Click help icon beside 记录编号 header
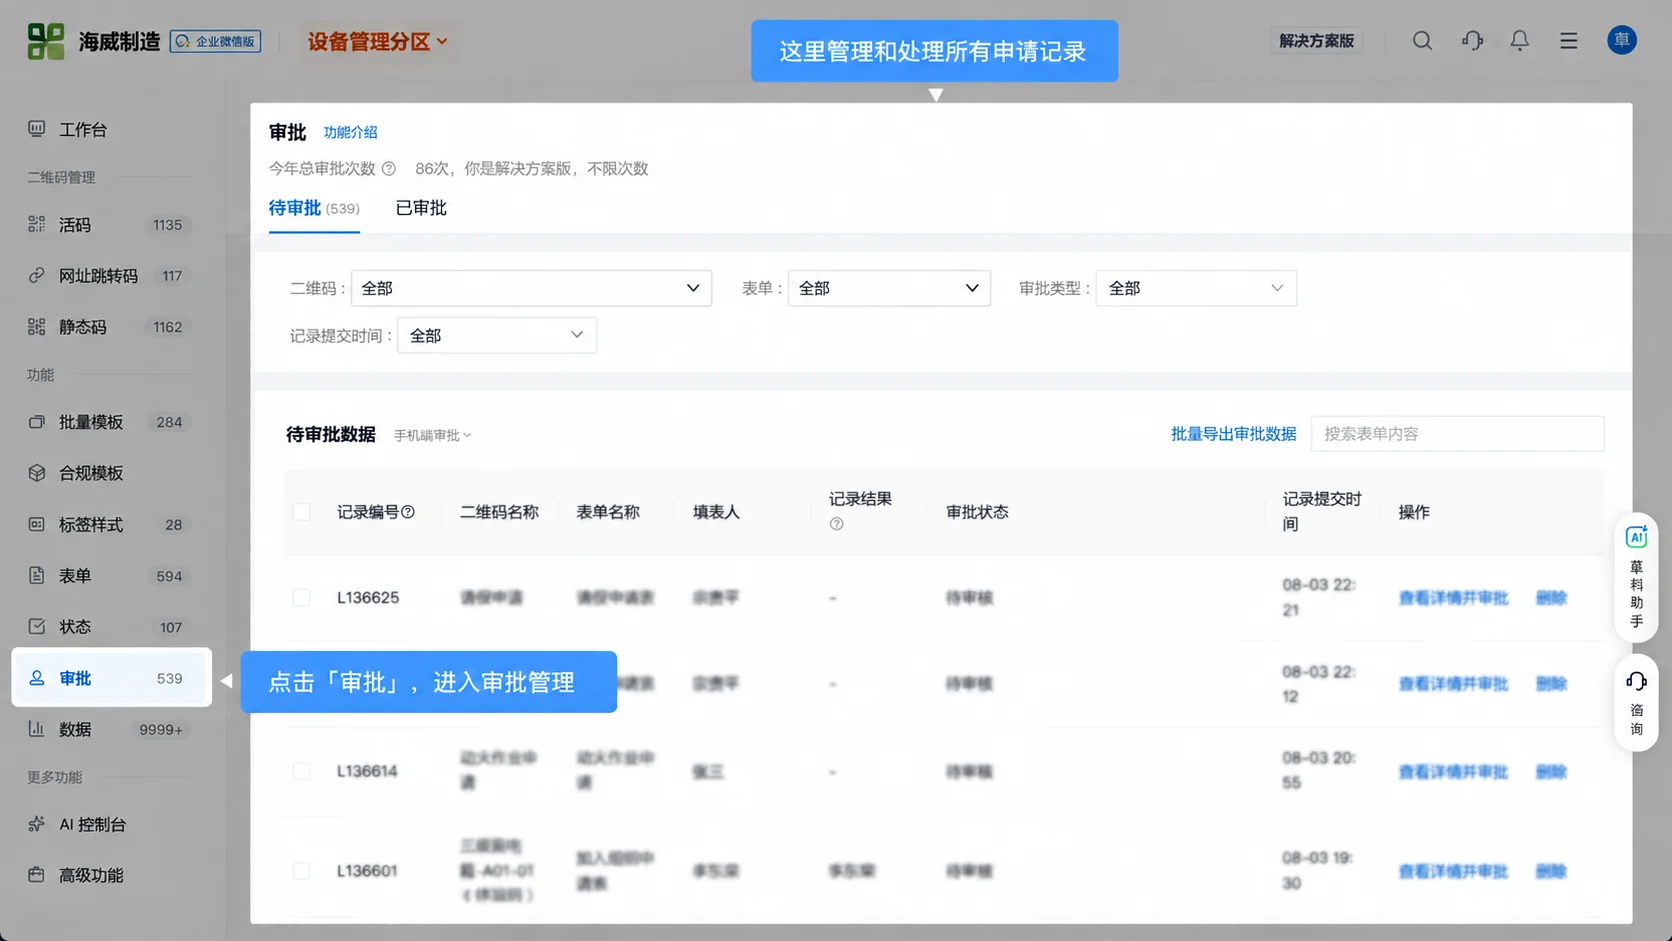This screenshot has height=941, width=1672. [x=408, y=512]
